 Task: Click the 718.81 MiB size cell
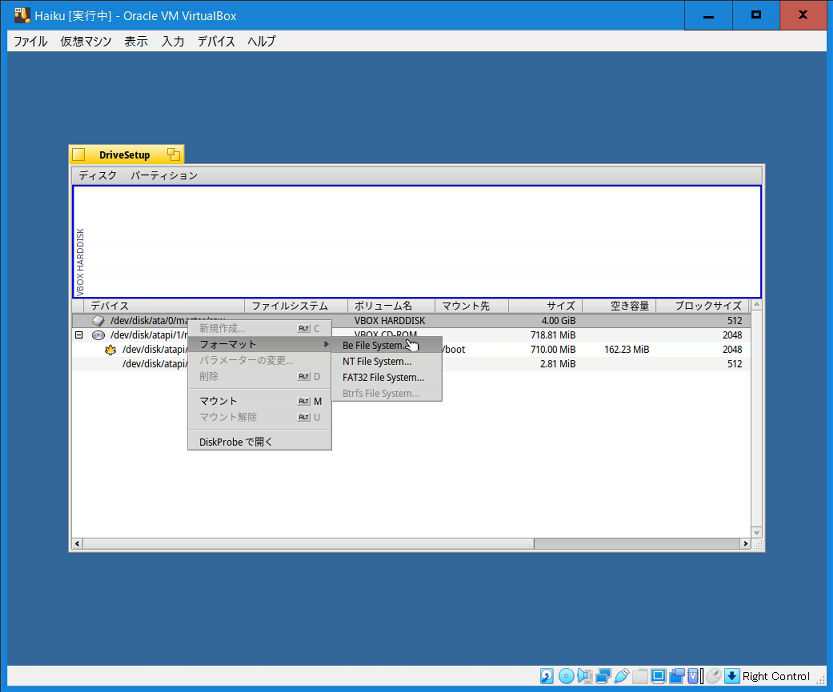click(553, 335)
